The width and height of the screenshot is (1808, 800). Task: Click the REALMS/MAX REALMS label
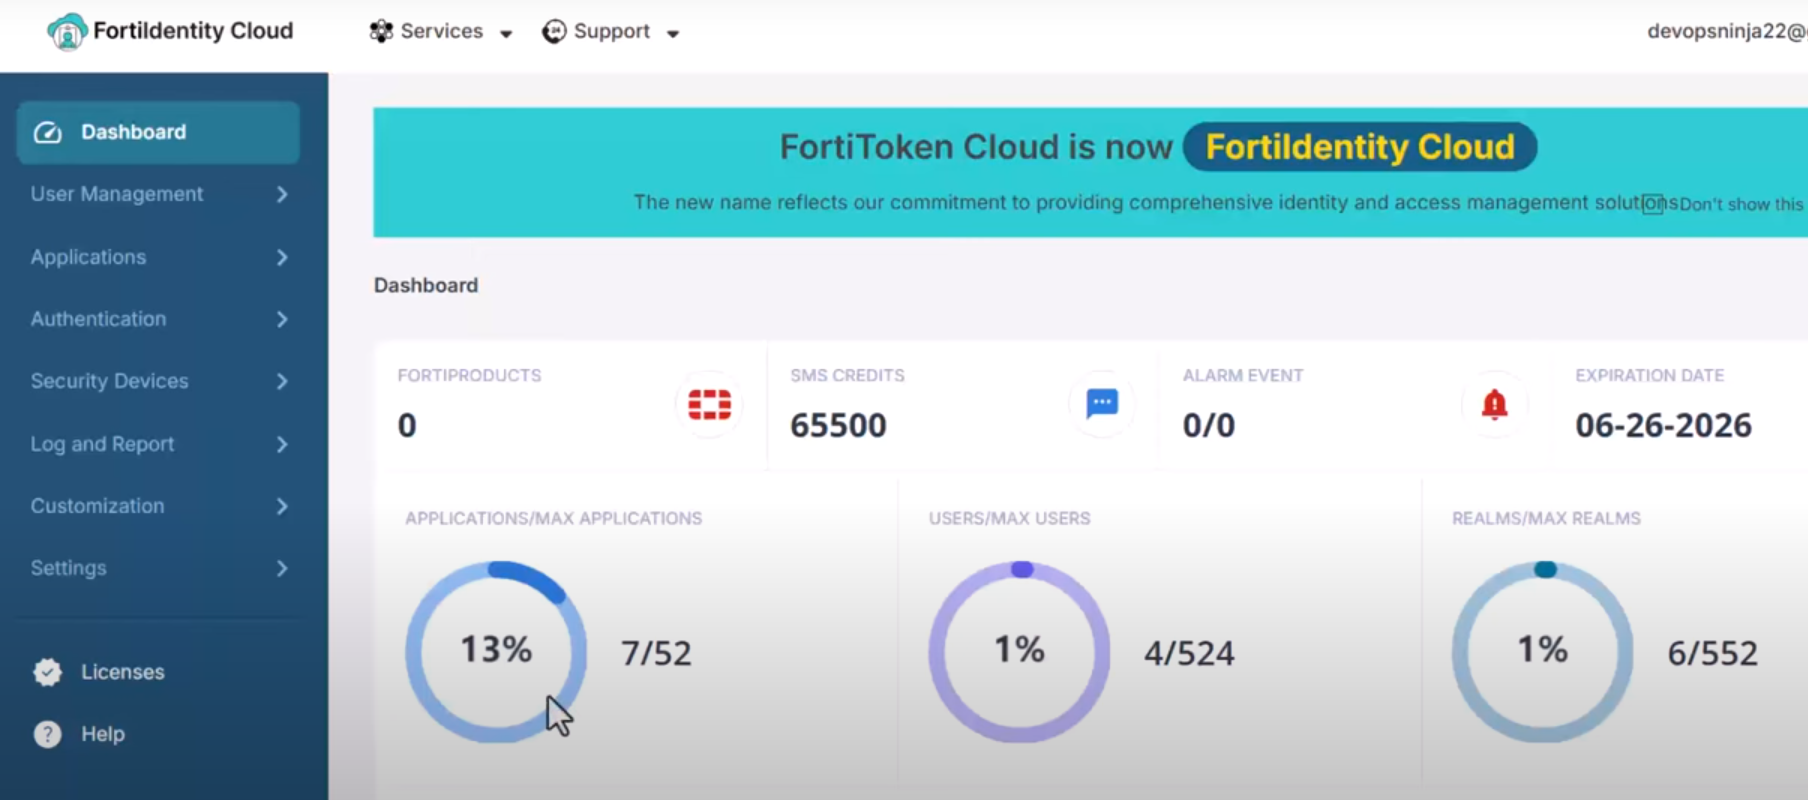click(x=1546, y=518)
